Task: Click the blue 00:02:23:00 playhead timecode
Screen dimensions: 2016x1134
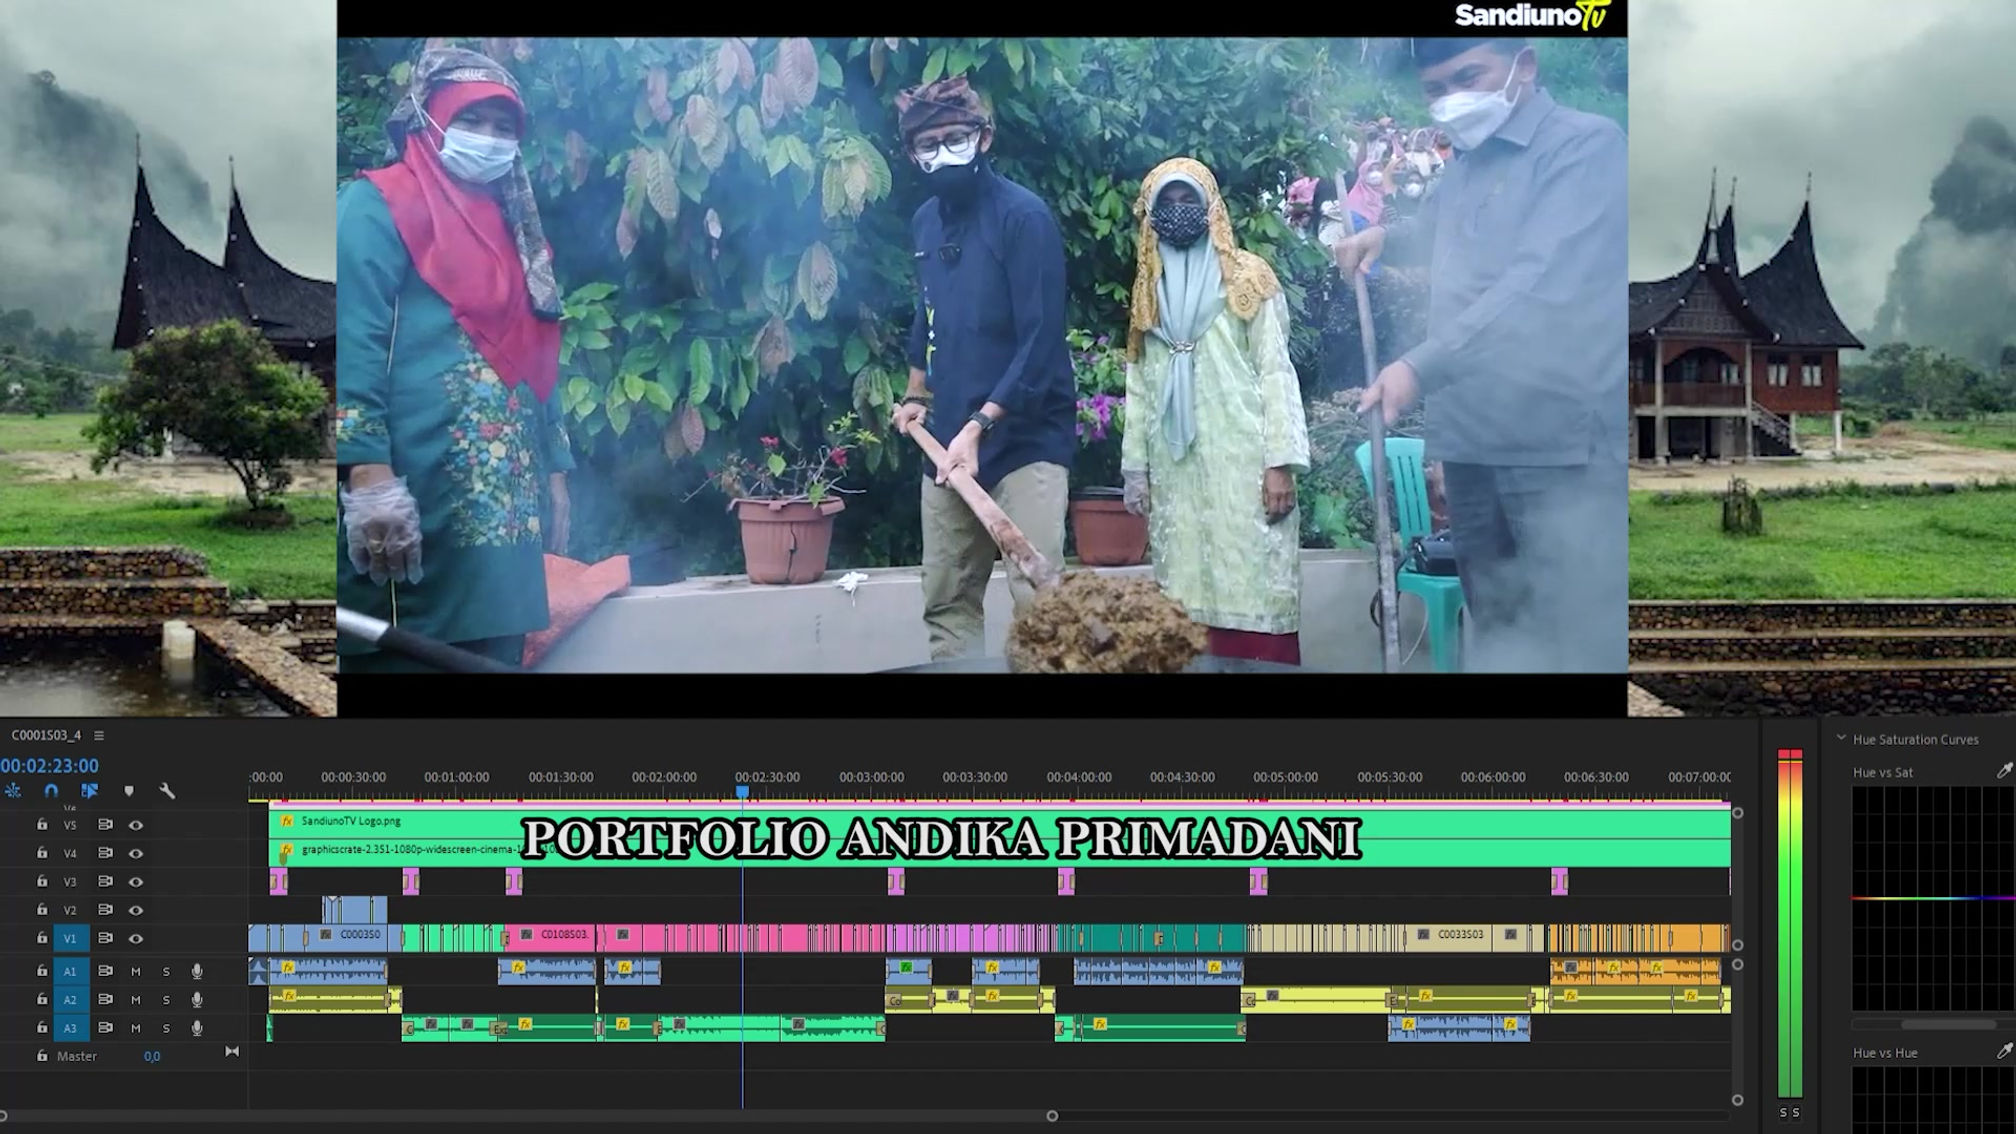Action: click(x=50, y=766)
